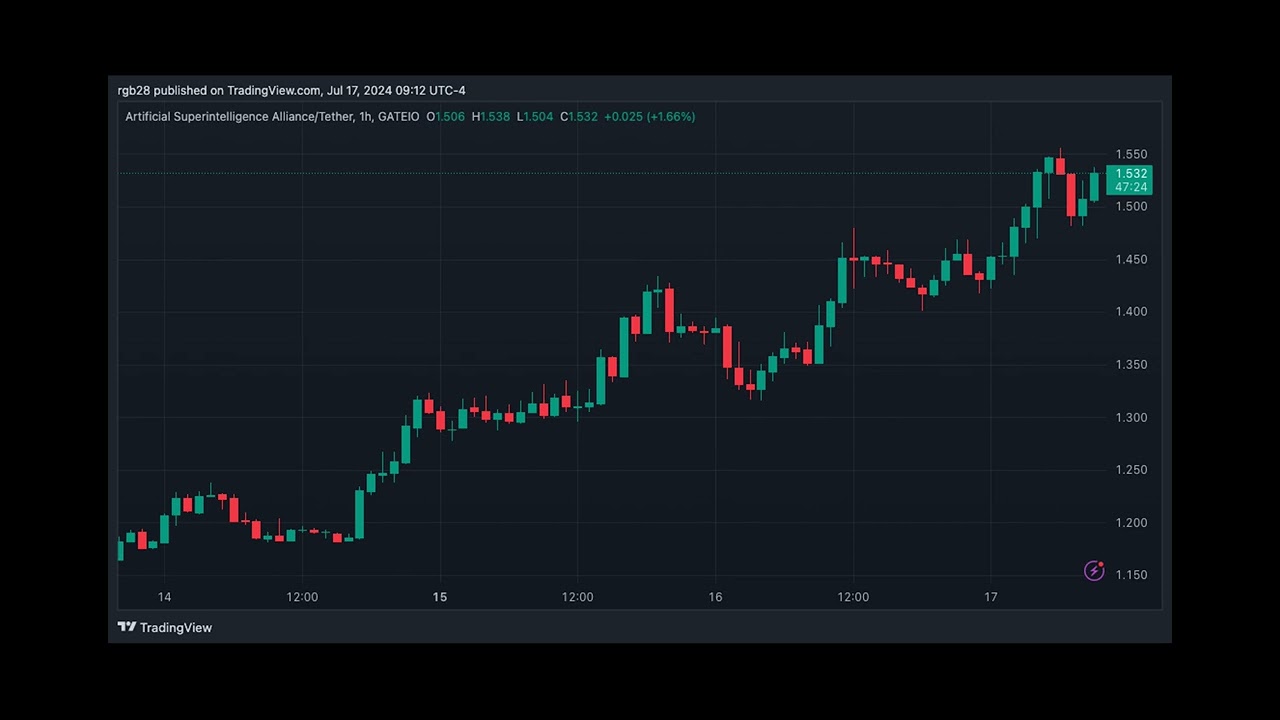This screenshot has width=1280, height=720.
Task: Click the close value 1.532
Action: (583, 117)
